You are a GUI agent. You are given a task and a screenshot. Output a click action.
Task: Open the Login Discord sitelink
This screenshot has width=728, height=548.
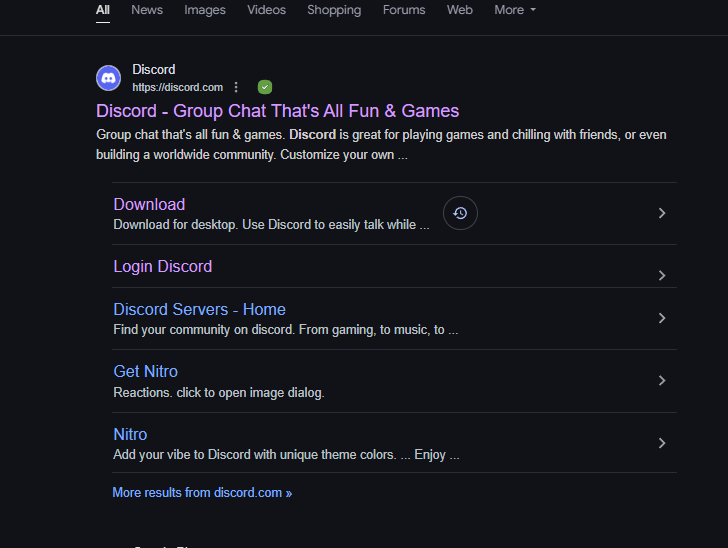(x=162, y=267)
